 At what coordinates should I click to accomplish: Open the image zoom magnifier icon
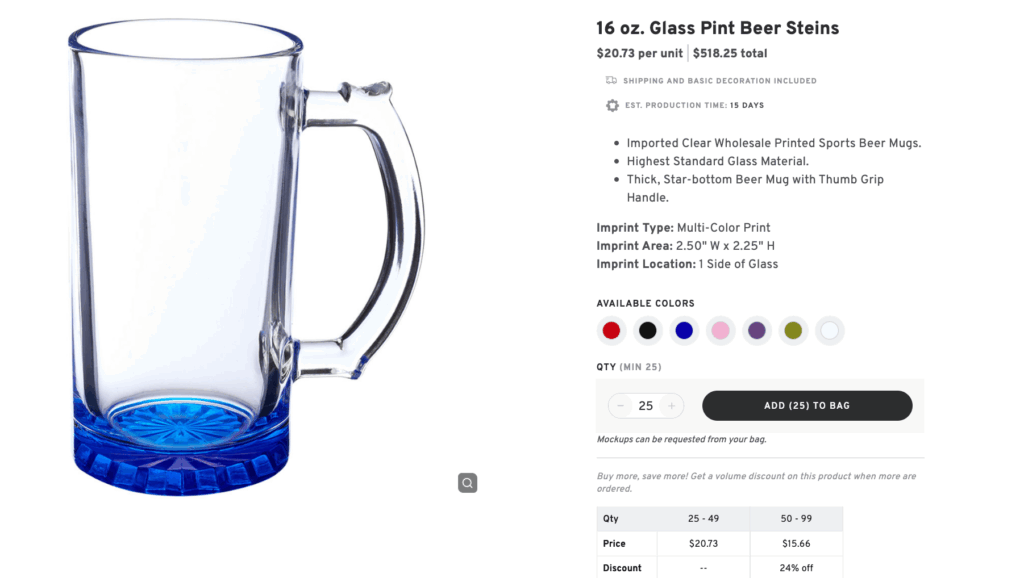point(467,483)
